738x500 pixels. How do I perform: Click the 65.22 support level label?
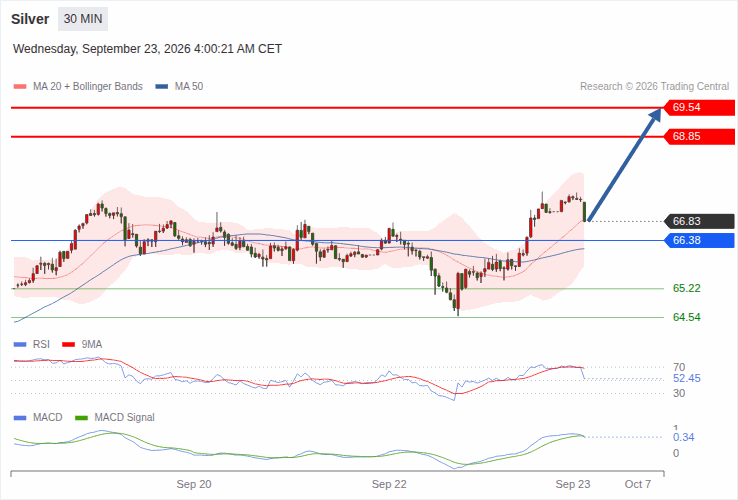[687, 288]
